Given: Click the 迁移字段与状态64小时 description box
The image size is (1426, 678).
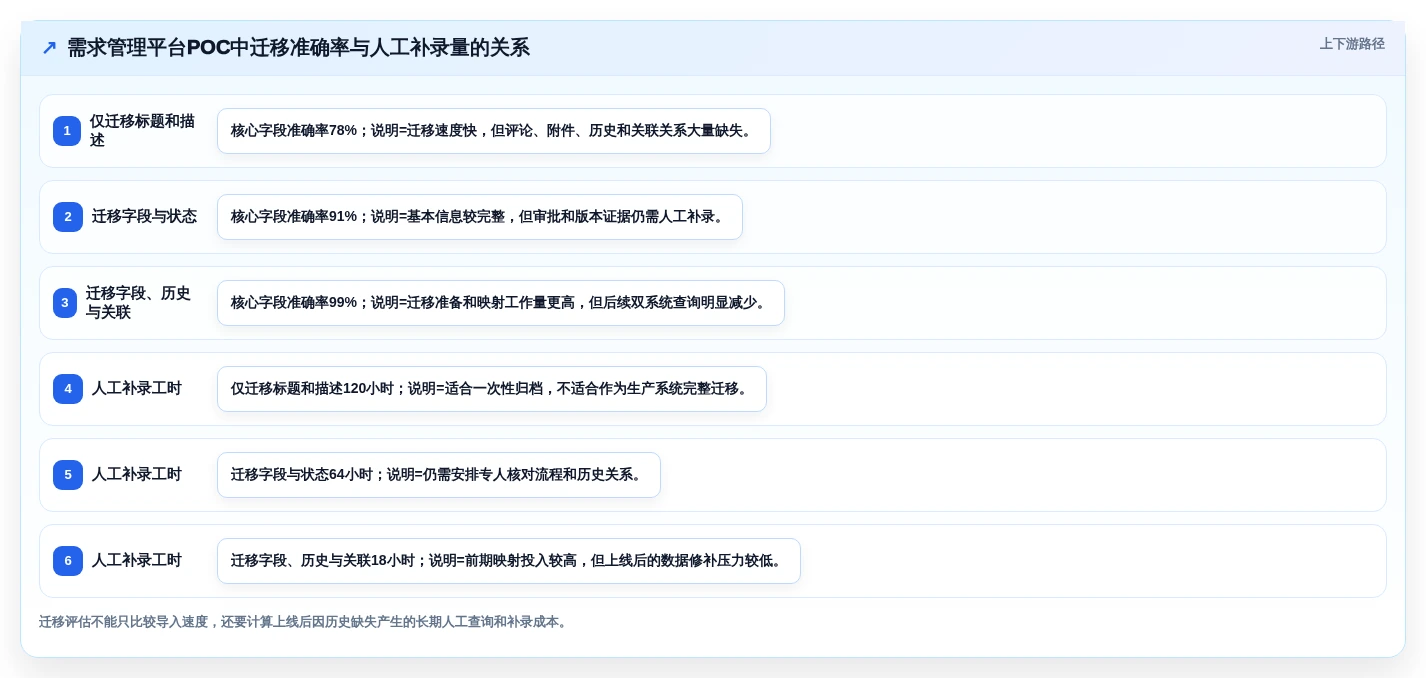Looking at the screenshot, I should coord(439,475).
